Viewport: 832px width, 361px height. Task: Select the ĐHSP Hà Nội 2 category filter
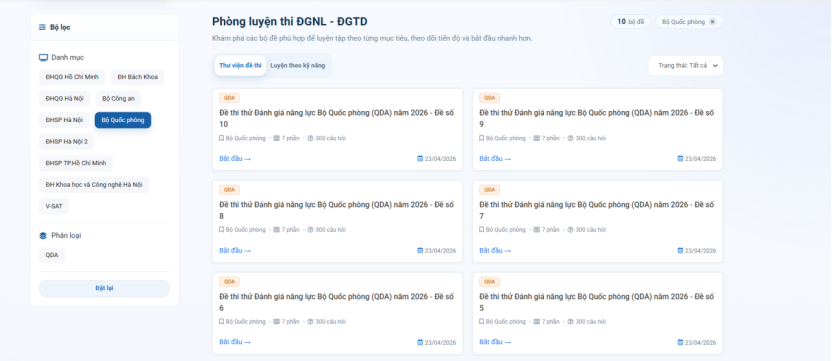tap(66, 142)
